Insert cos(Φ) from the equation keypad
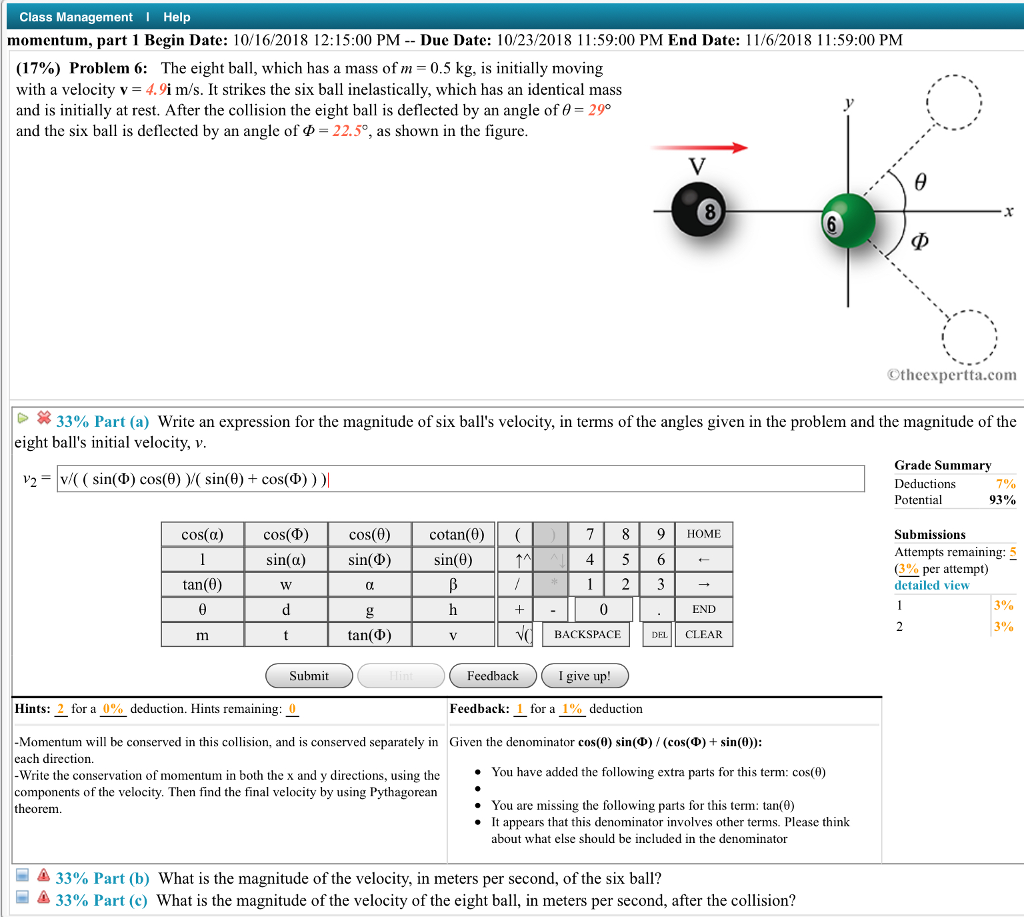This screenshot has width=1024, height=917. (287, 534)
